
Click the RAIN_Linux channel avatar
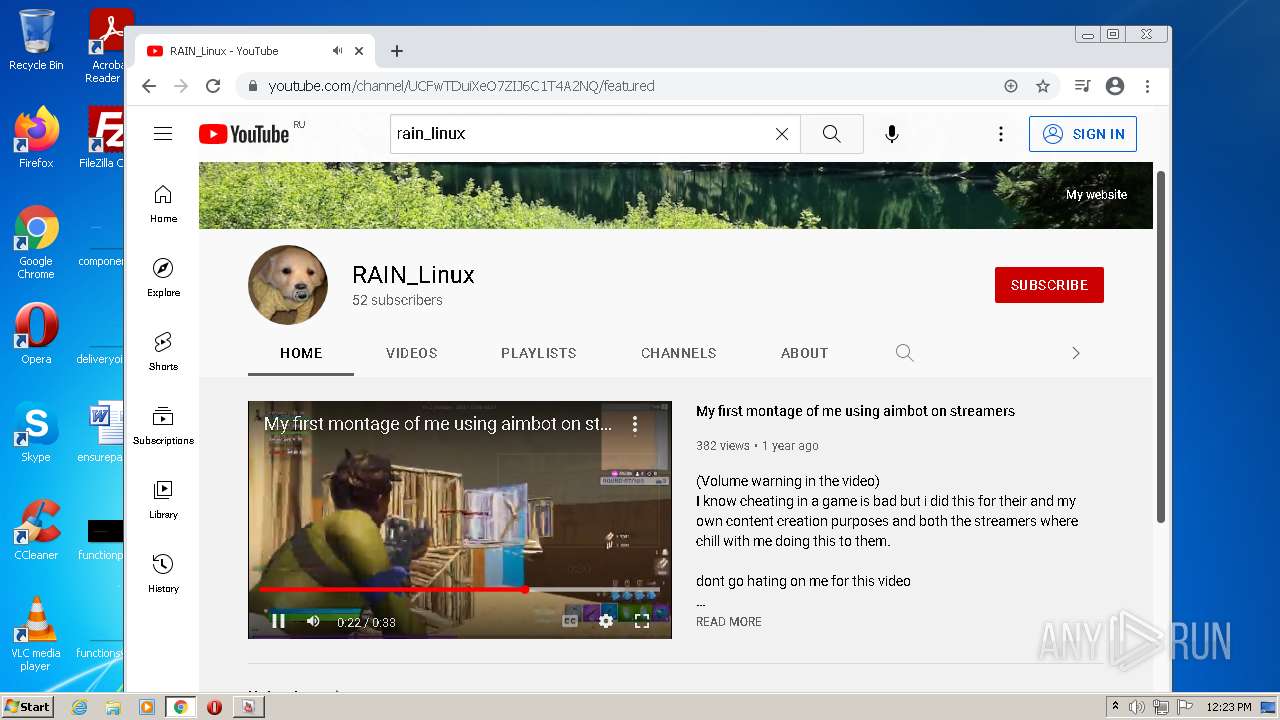(288, 285)
